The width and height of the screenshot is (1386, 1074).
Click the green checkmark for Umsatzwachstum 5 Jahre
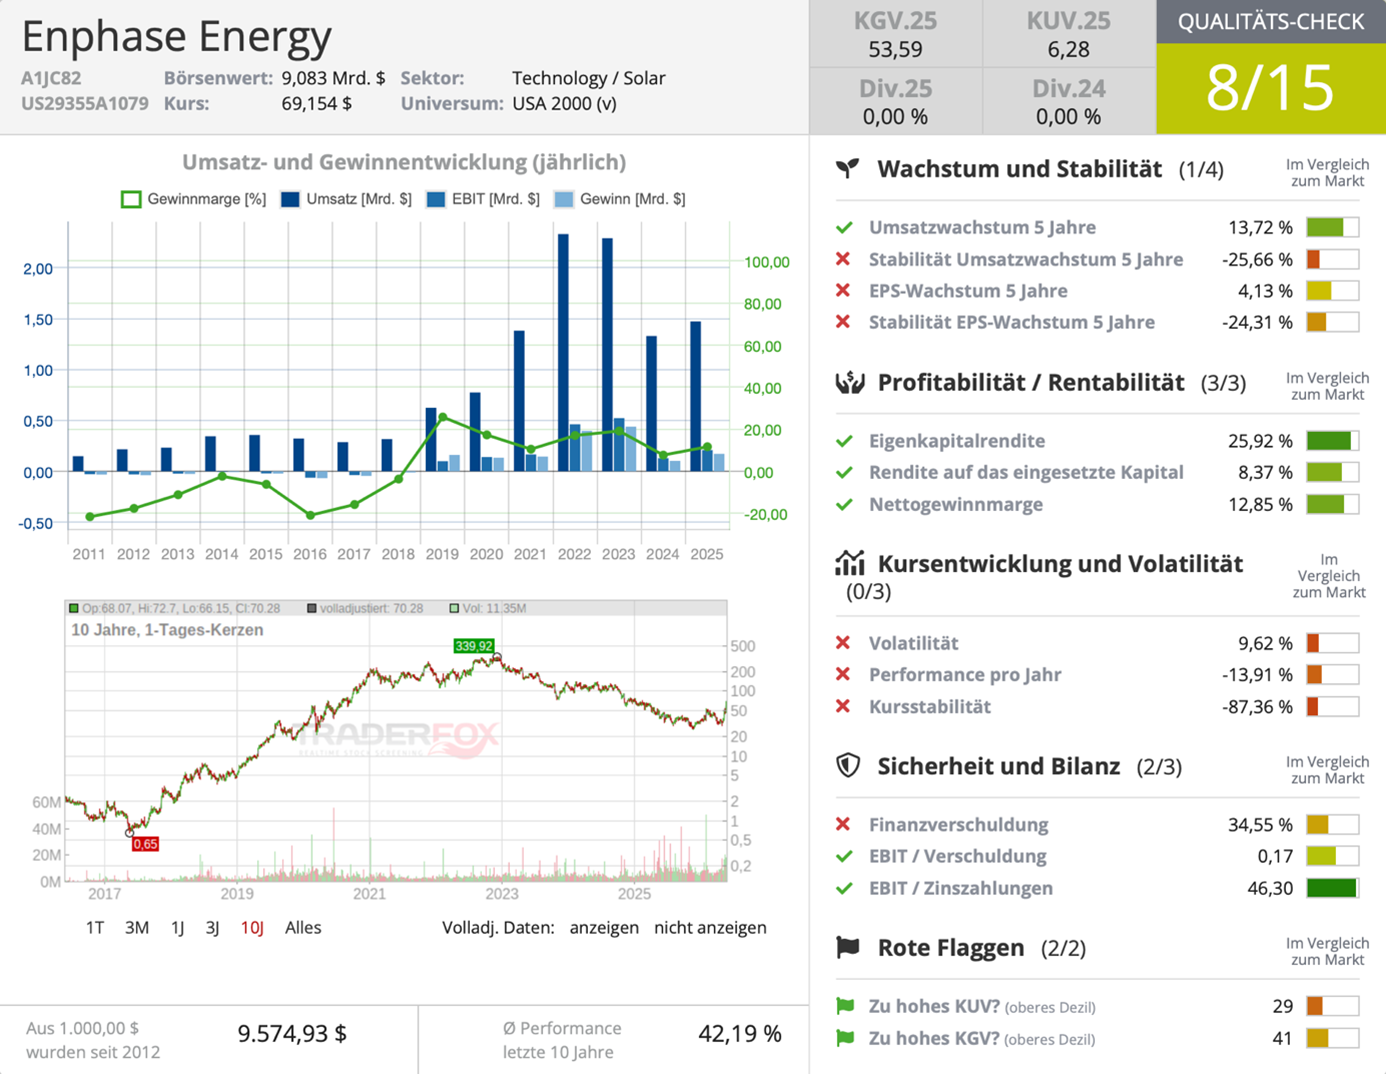(844, 228)
